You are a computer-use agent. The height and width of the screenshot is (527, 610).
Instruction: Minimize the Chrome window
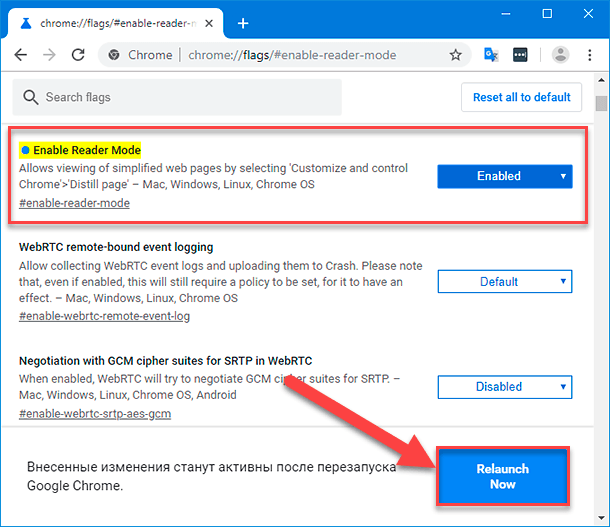(506, 14)
